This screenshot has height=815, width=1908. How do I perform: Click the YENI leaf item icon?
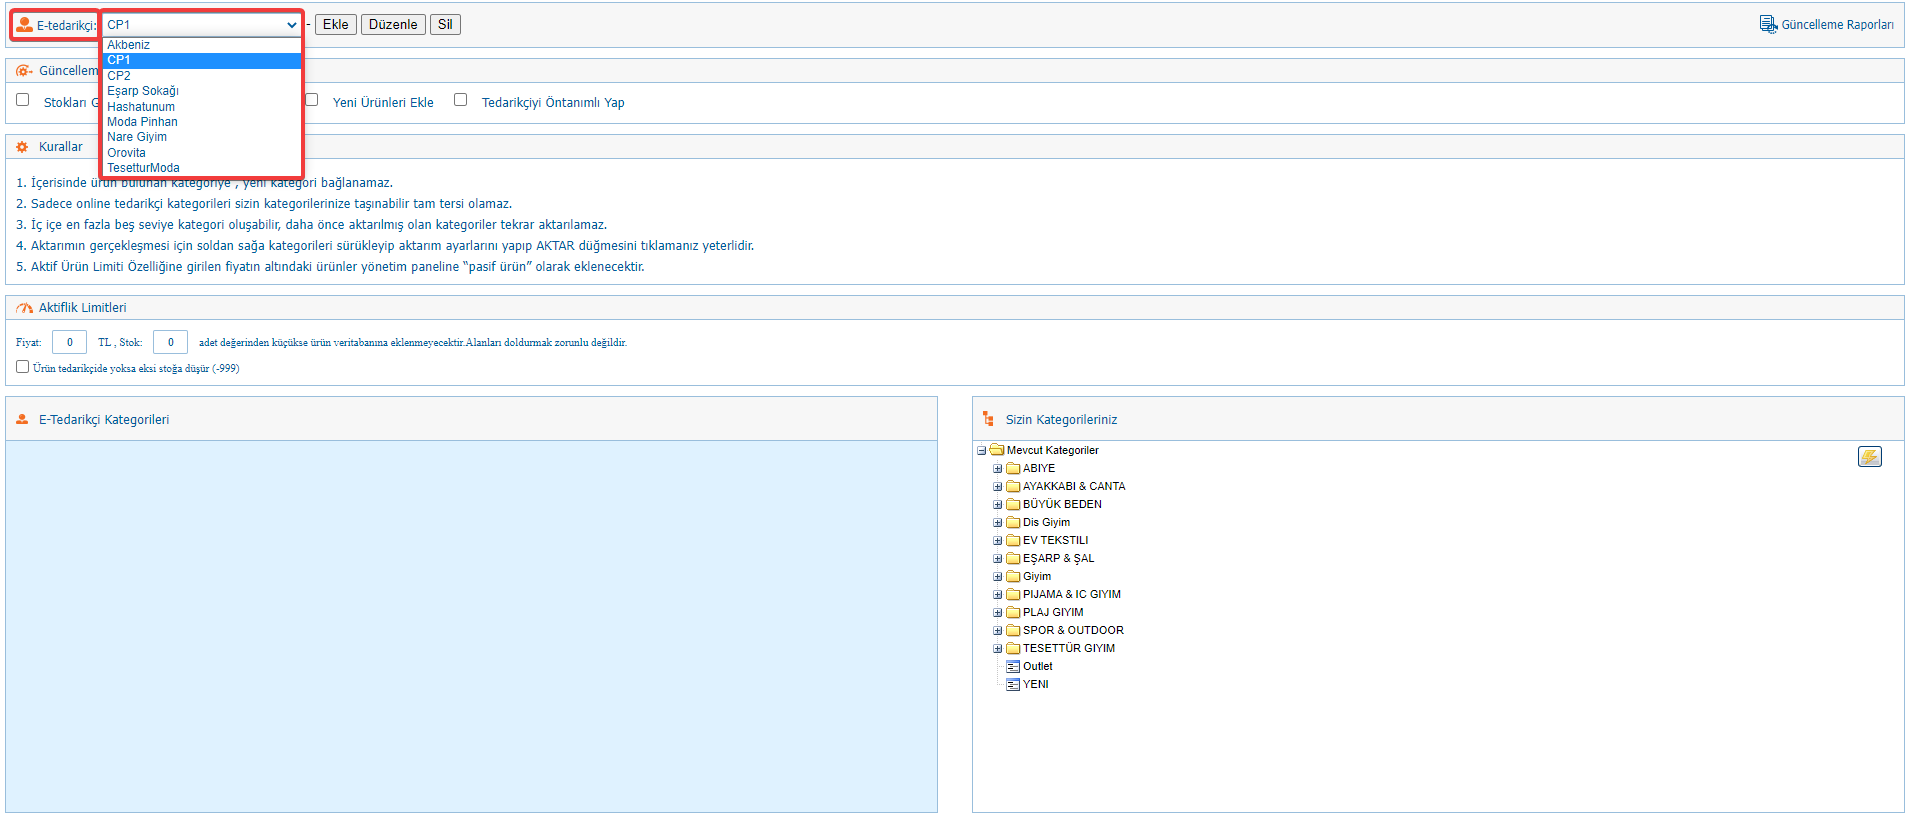1013,685
